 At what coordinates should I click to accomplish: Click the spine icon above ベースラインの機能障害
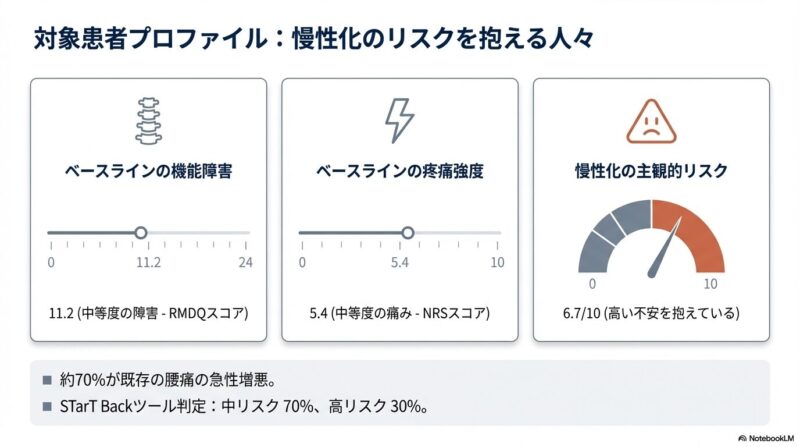[x=148, y=119]
